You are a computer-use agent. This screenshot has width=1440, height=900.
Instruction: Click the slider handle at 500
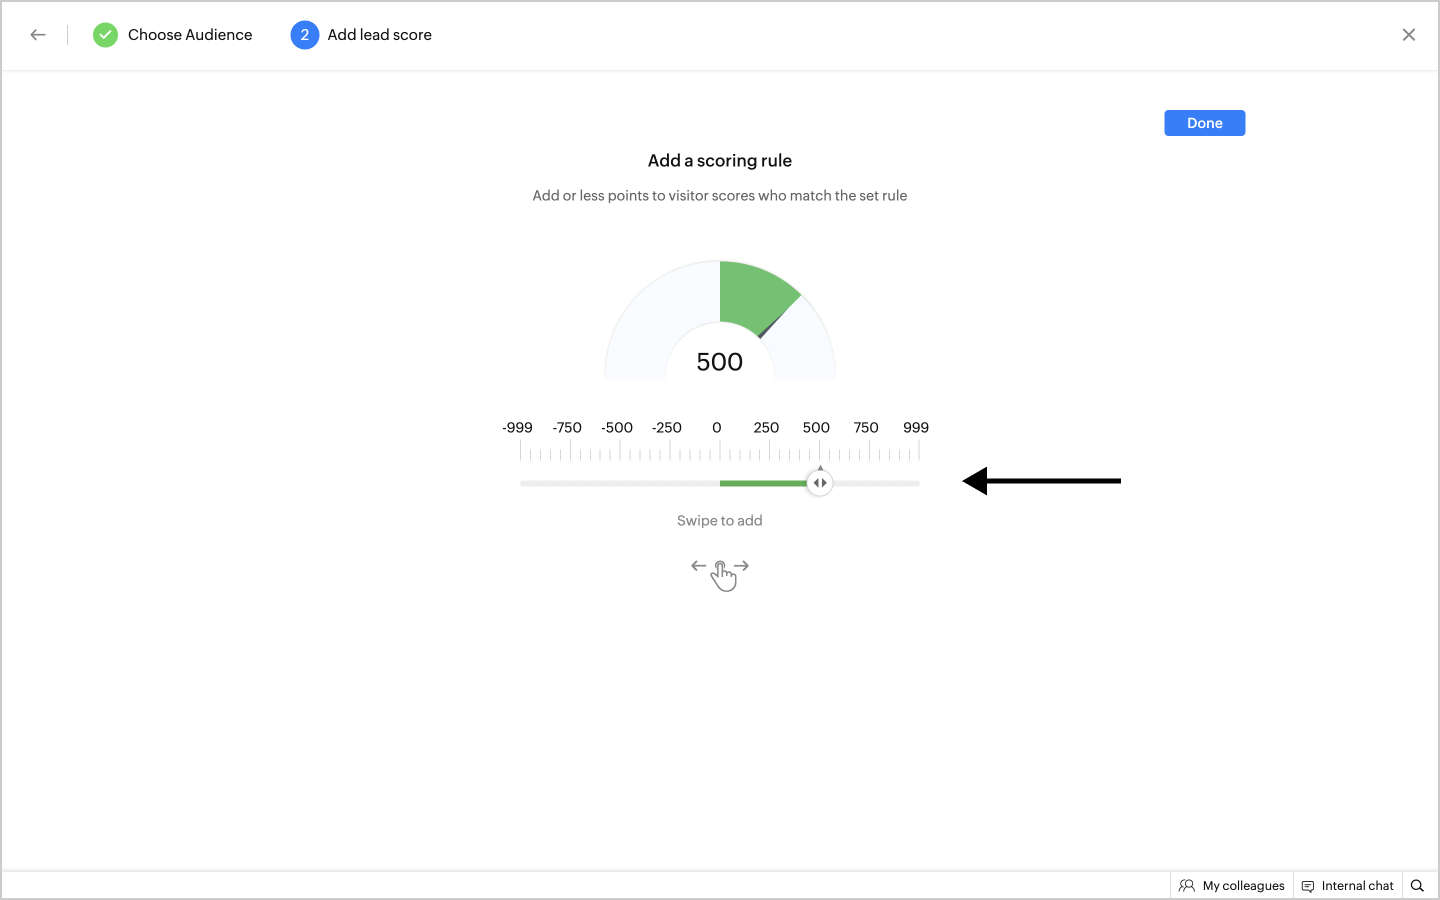coord(820,483)
